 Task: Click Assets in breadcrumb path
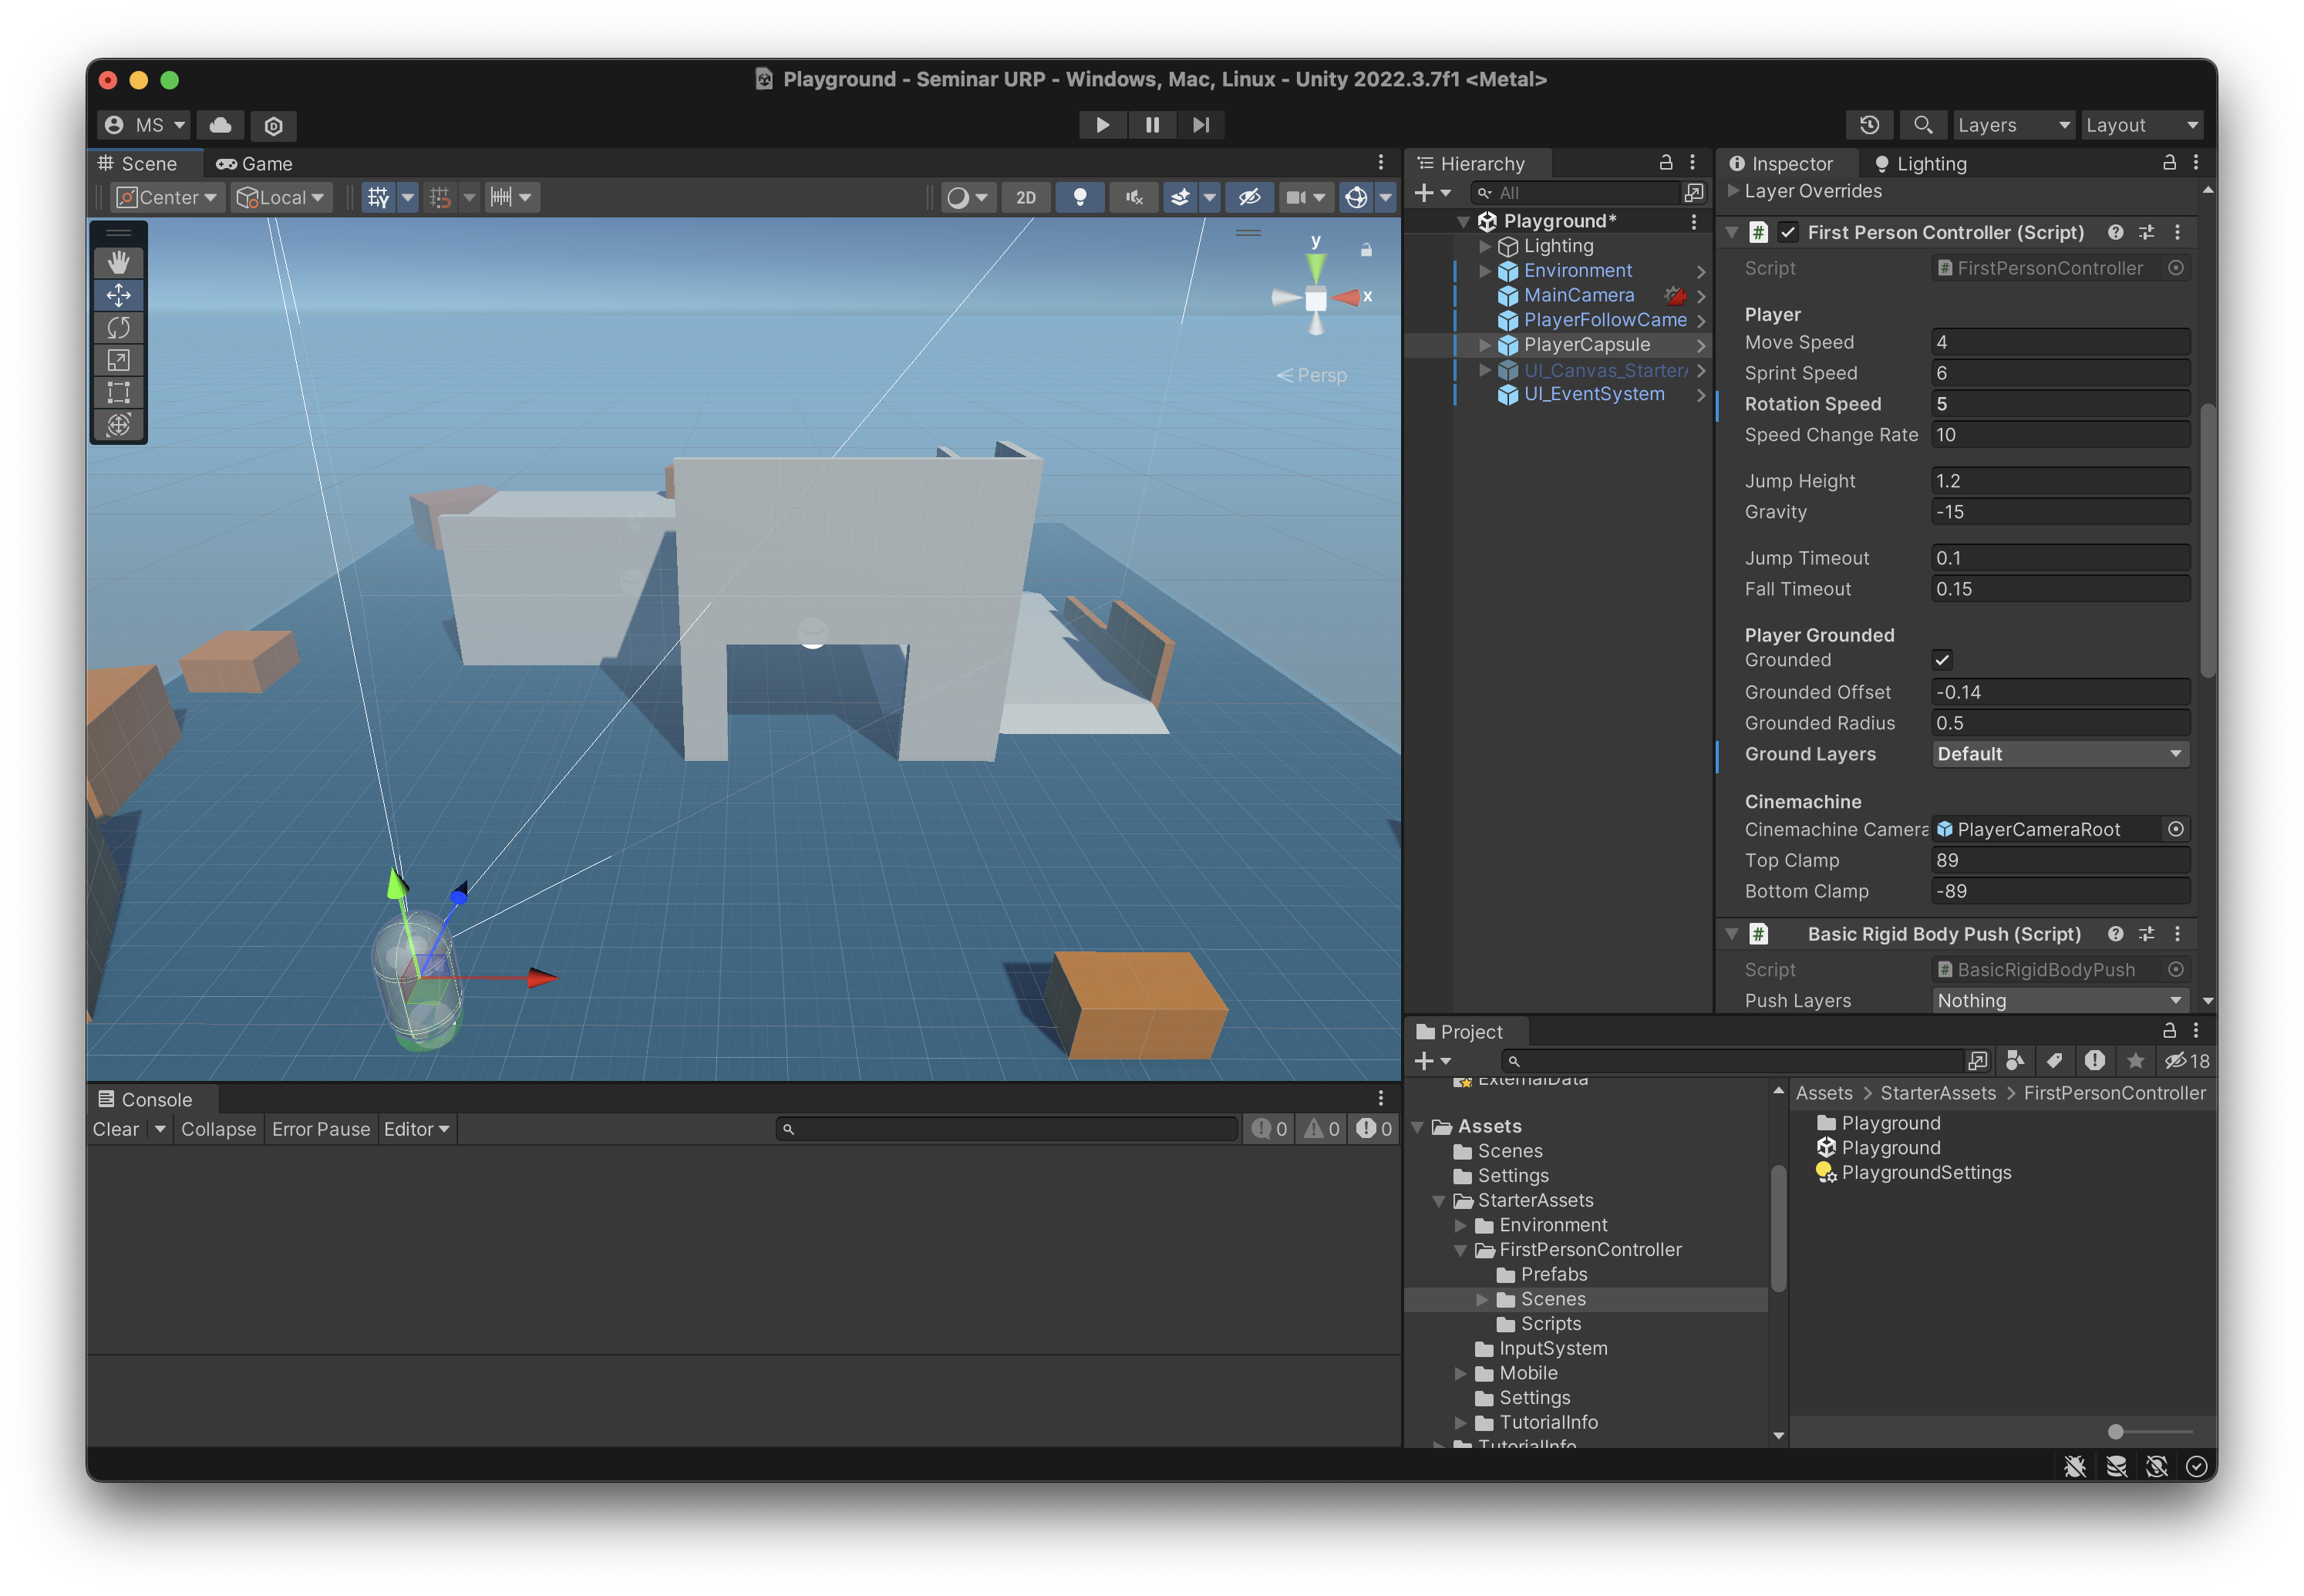click(1824, 1093)
